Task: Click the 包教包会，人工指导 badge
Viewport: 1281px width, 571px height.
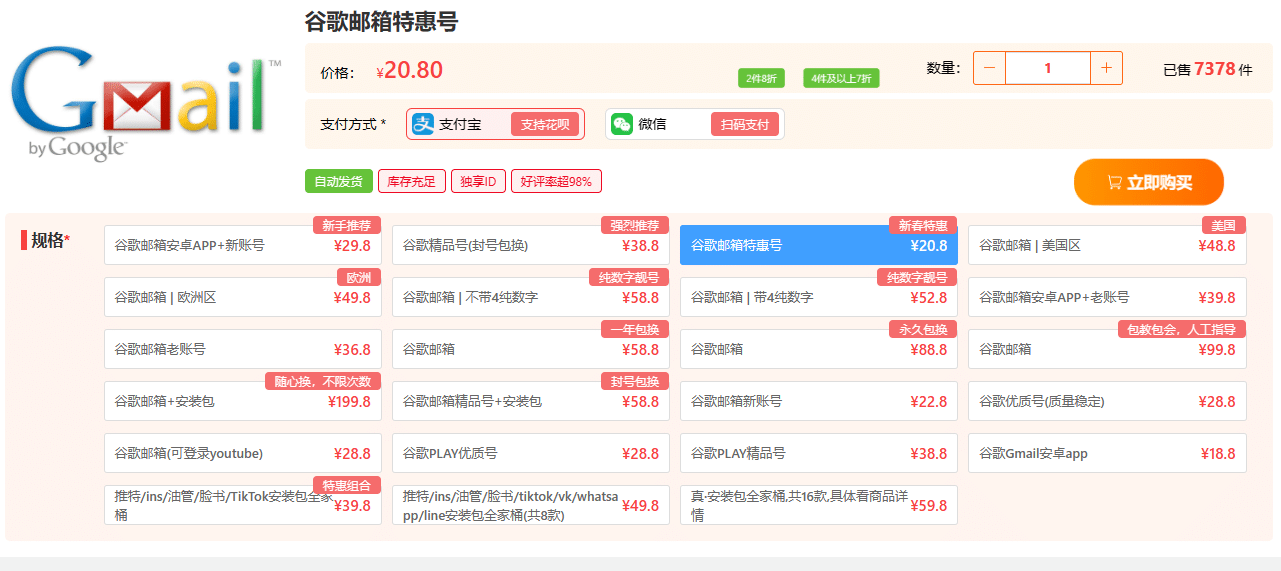Action: tap(1181, 329)
